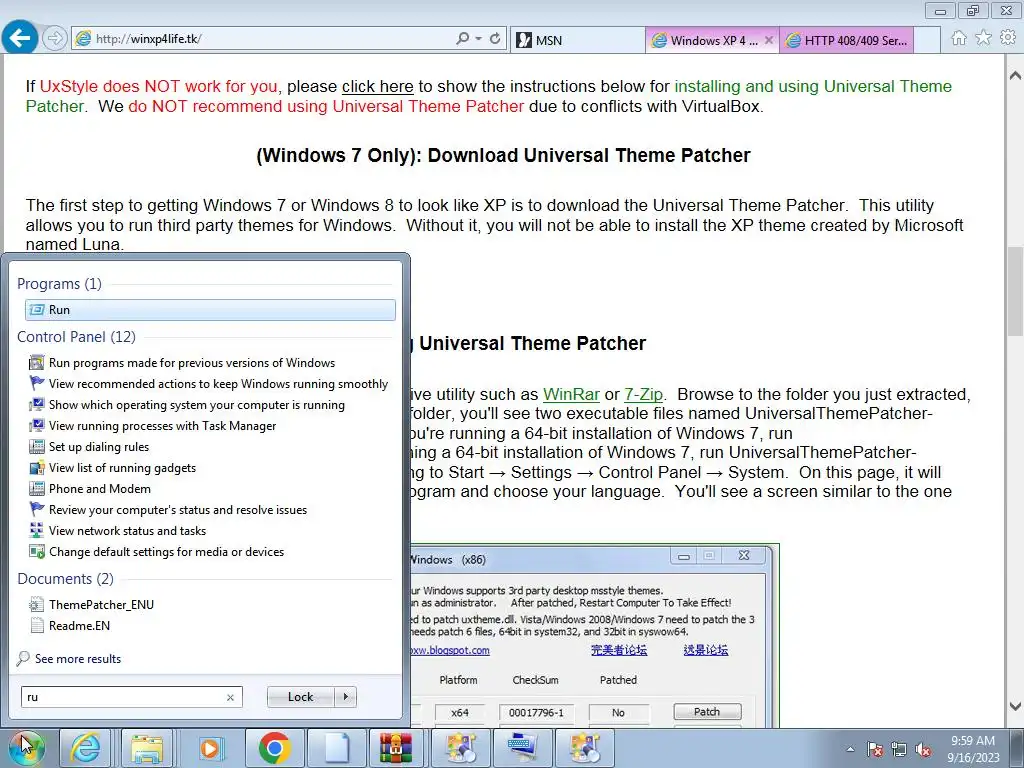Click the Documents (2) group heading
Screen dimensions: 1024x768
(65, 579)
